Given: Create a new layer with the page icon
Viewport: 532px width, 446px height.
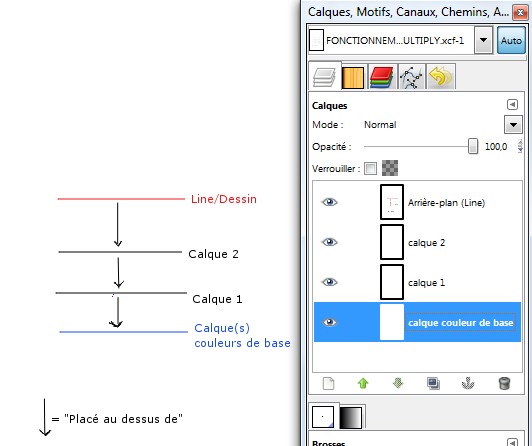Looking at the screenshot, I should point(328,384).
